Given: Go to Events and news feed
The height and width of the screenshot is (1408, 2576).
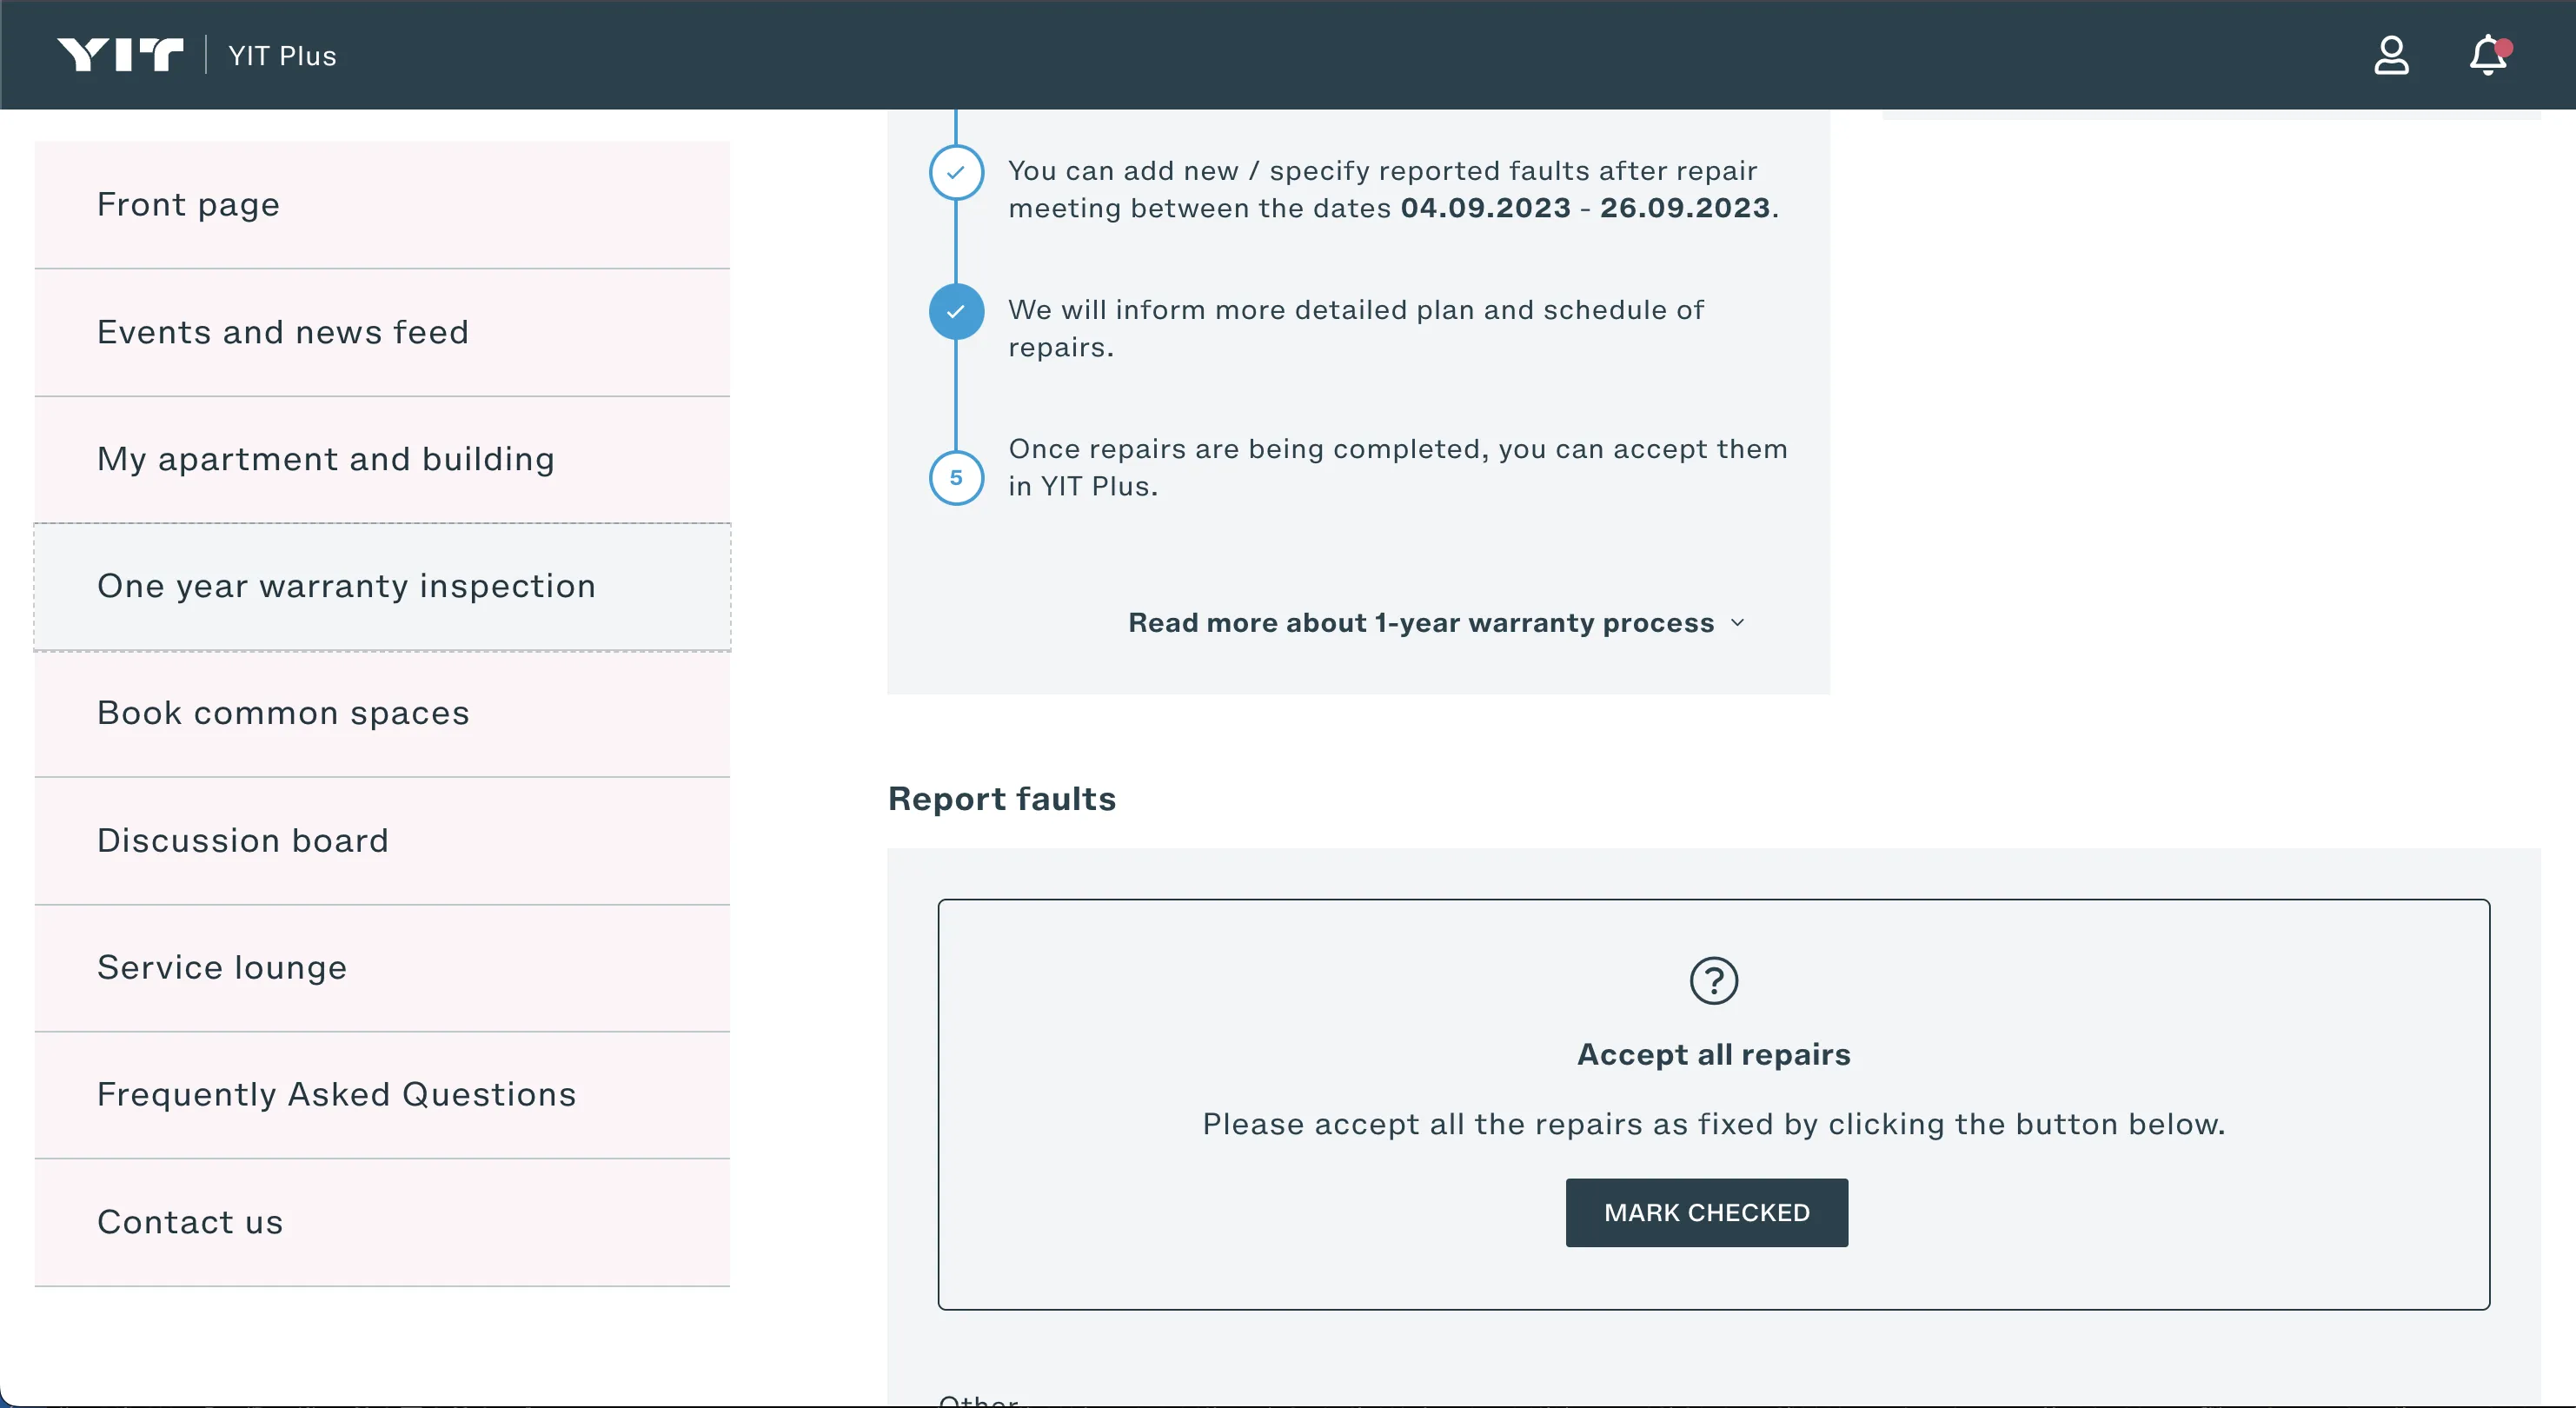Looking at the screenshot, I should 382,333.
